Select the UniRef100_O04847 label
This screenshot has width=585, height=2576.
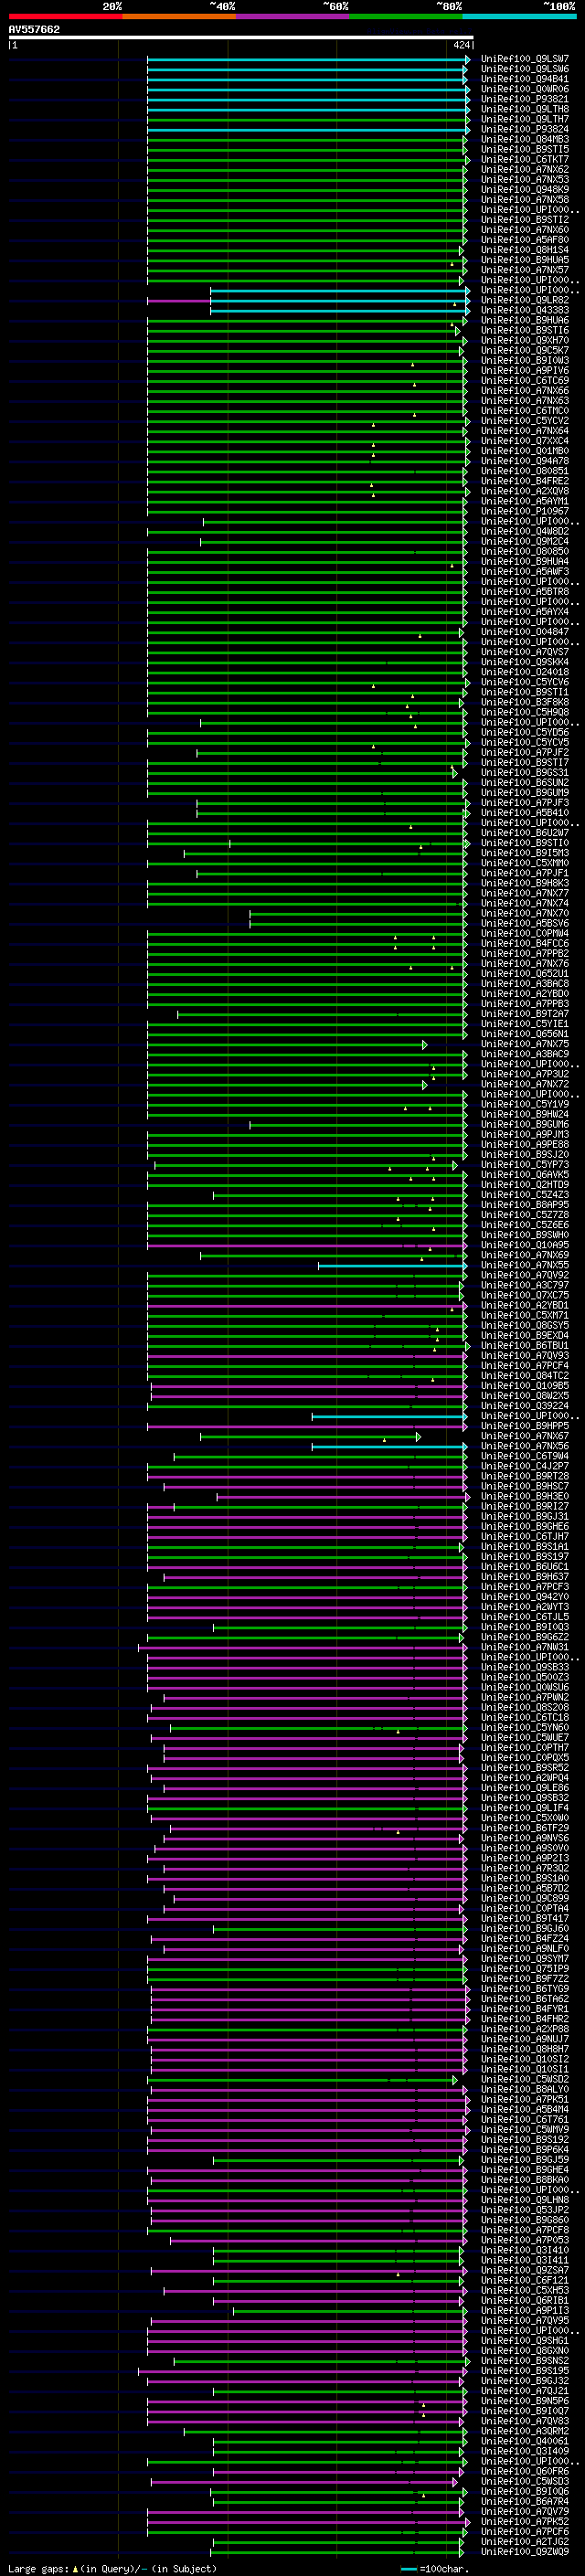pyautogui.click(x=525, y=632)
